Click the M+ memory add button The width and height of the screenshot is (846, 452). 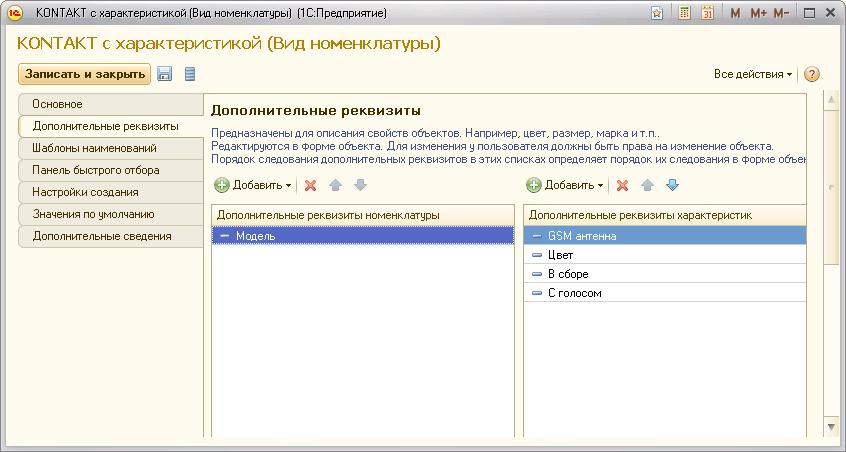(758, 13)
